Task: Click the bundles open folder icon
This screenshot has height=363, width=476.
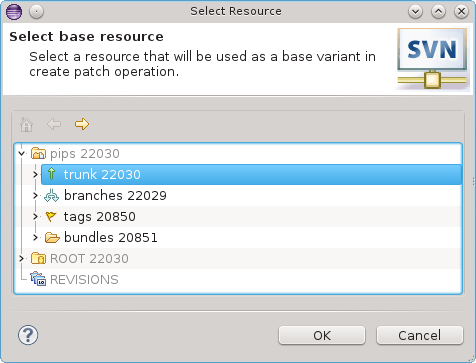Action: [x=52, y=238]
